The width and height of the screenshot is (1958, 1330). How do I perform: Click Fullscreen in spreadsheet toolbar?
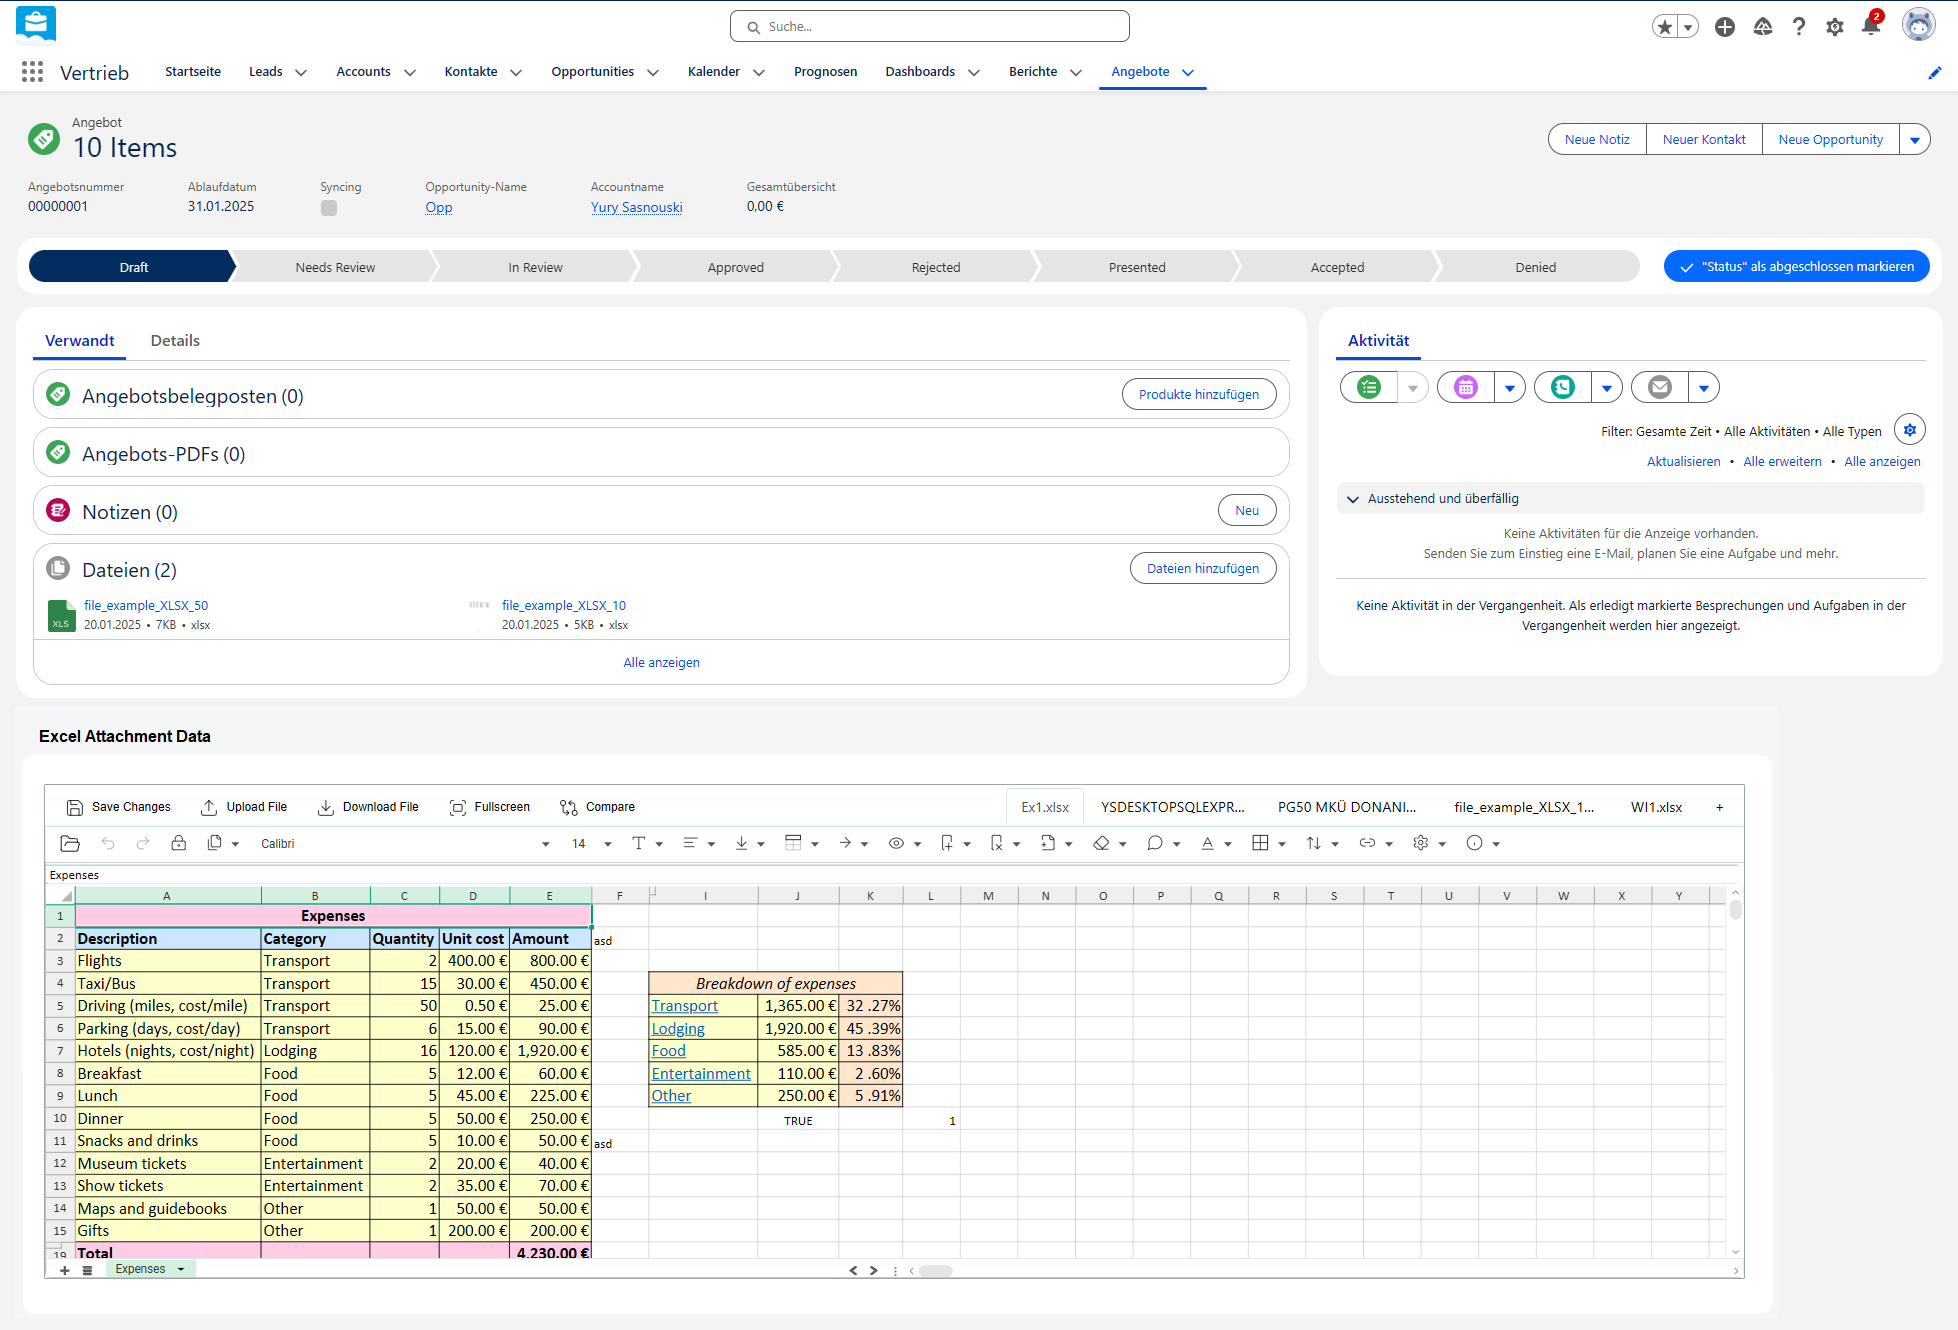click(x=490, y=807)
